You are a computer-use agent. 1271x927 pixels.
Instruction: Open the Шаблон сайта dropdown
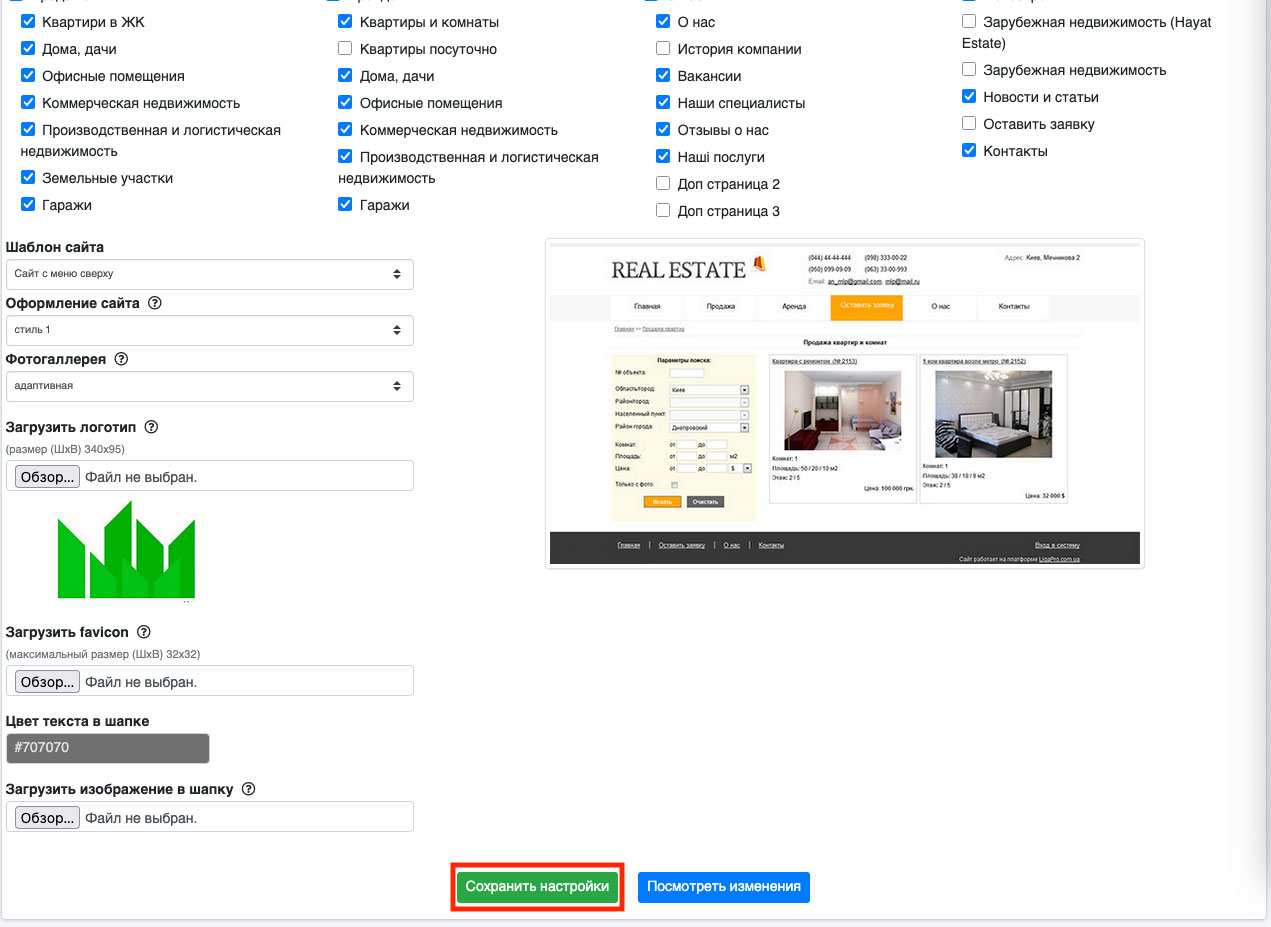click(210, 274)
